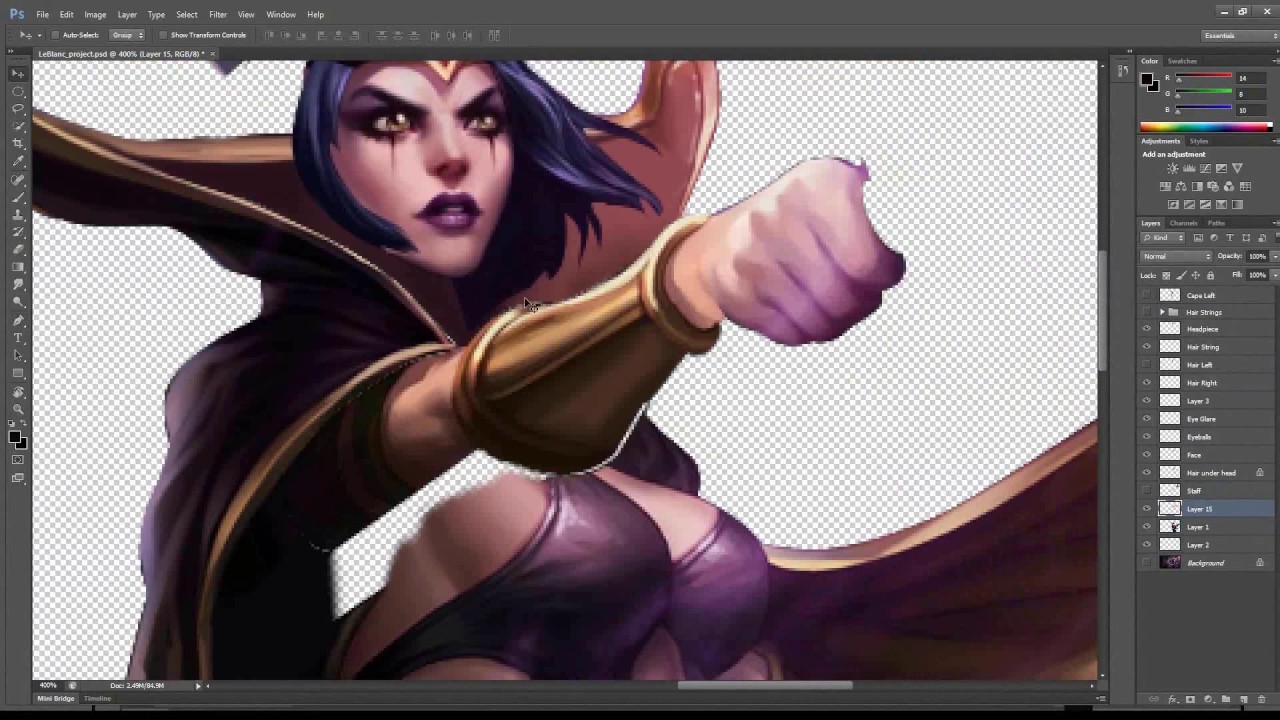
Task: Switch to the Paths tab
Action: coord(1216,223)
